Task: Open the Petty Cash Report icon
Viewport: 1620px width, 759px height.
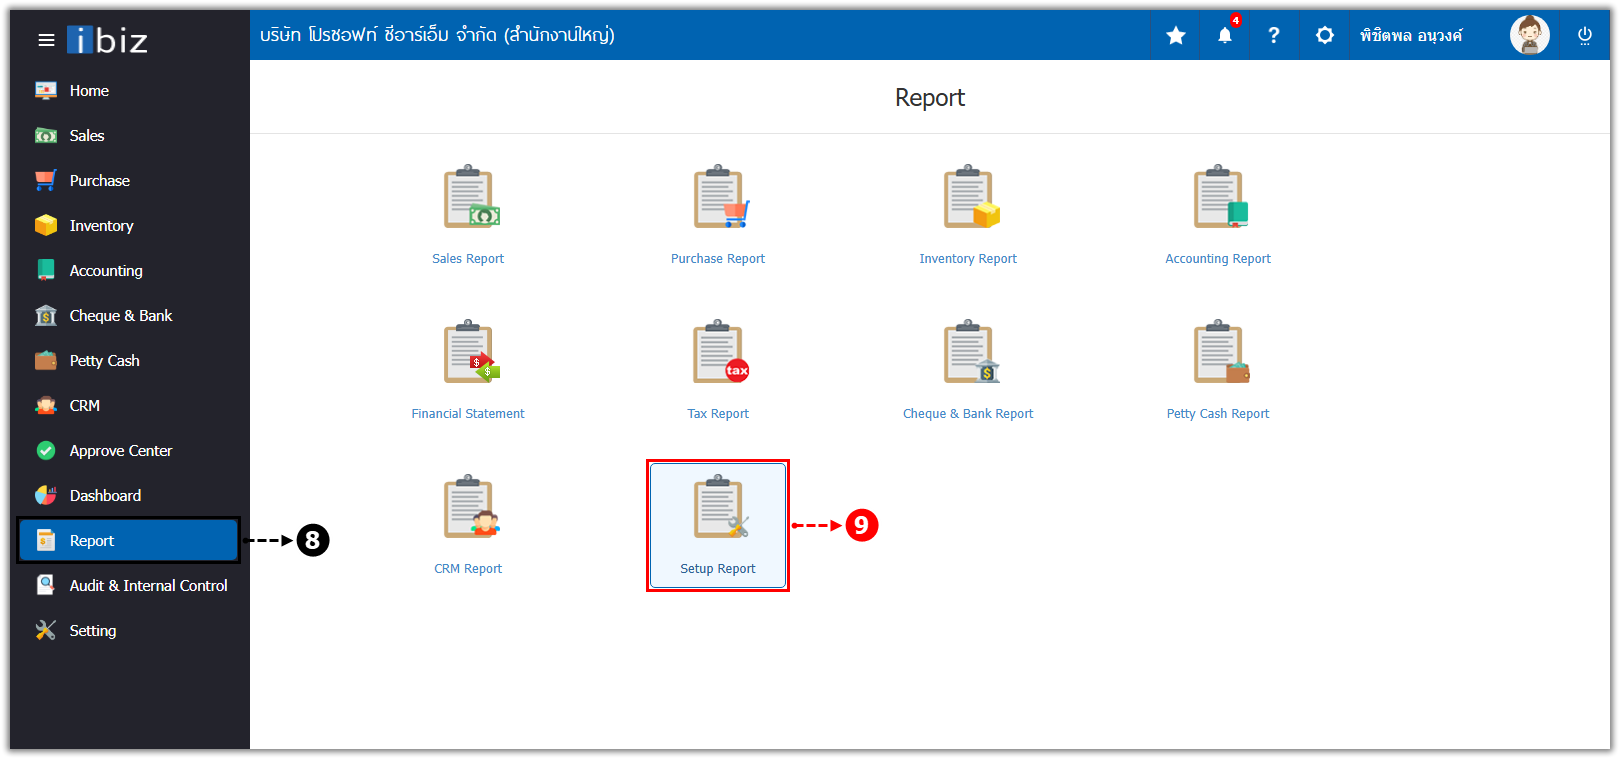Action: [1219, 353]
